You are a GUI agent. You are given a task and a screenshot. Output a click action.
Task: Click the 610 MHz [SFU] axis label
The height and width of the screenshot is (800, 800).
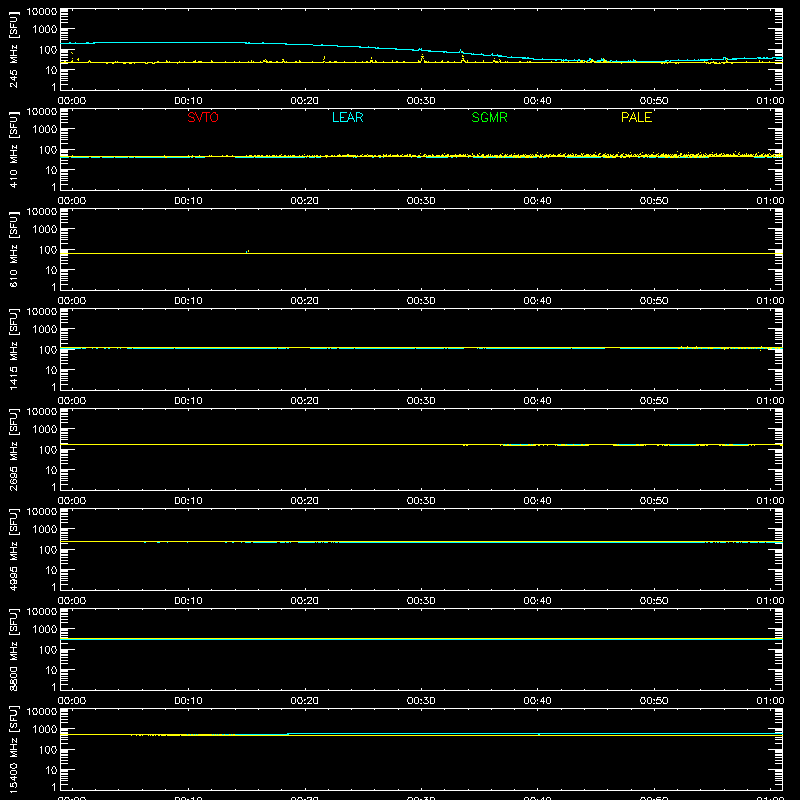pos(13,249)
